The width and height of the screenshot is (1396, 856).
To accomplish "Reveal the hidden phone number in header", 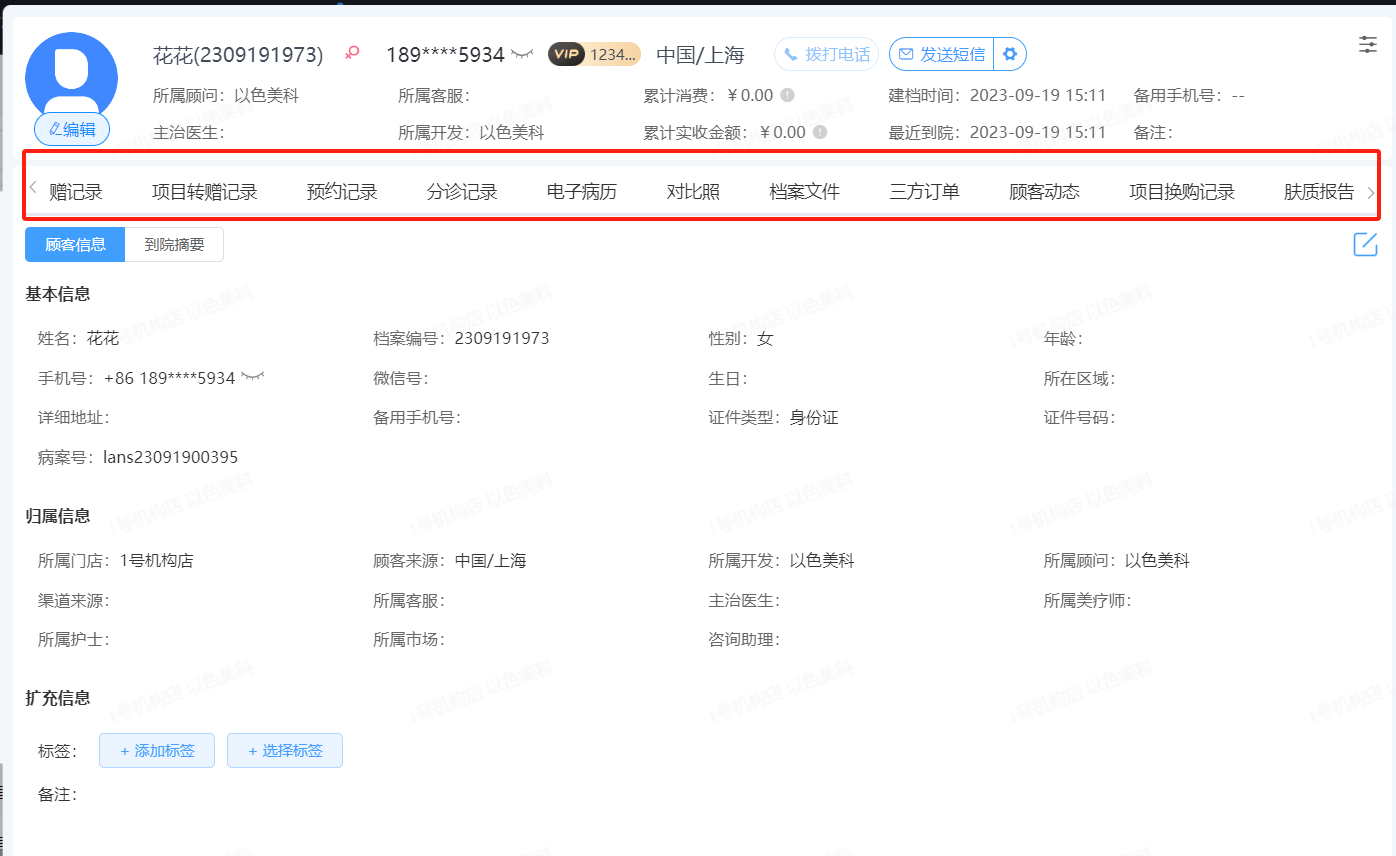I will [x=522, y=54].
